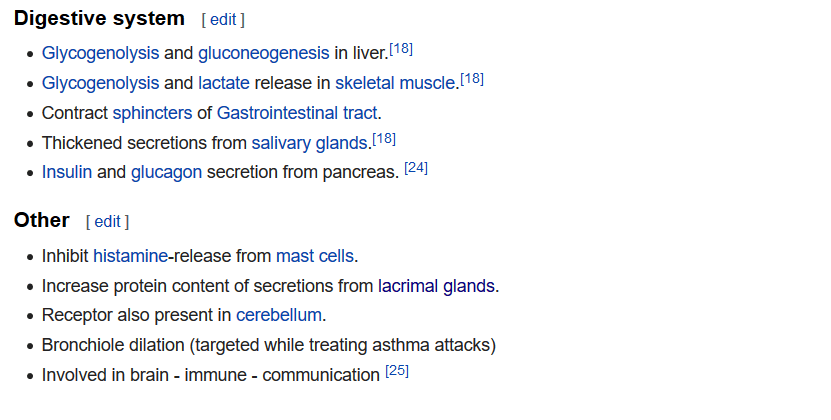Follow the glucagon link
Viewport: 831px width, 420px height.
[x=166, y=172]
